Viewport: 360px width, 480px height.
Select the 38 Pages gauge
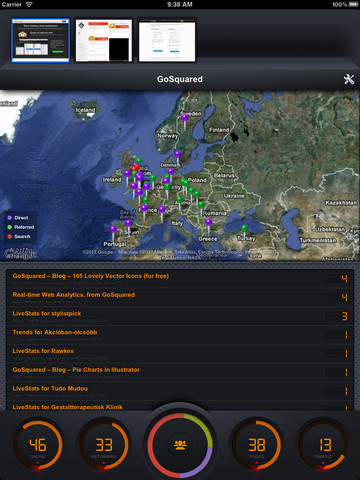click(256, 445)
